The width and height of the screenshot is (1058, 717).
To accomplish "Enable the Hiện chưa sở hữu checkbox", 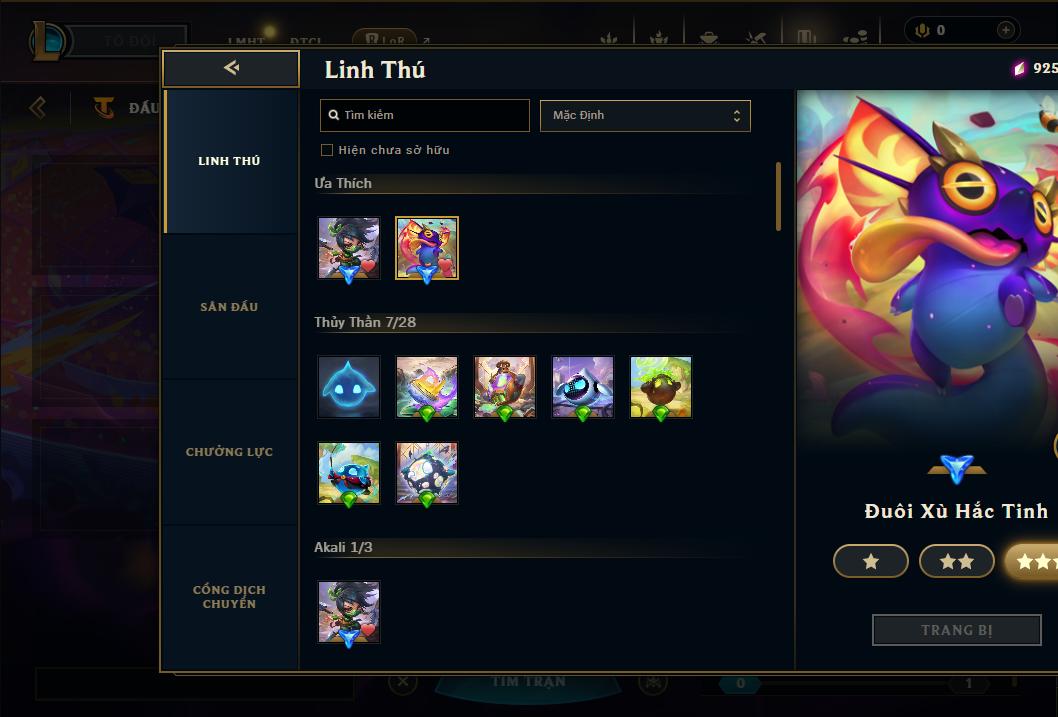I will click(327, 150).
